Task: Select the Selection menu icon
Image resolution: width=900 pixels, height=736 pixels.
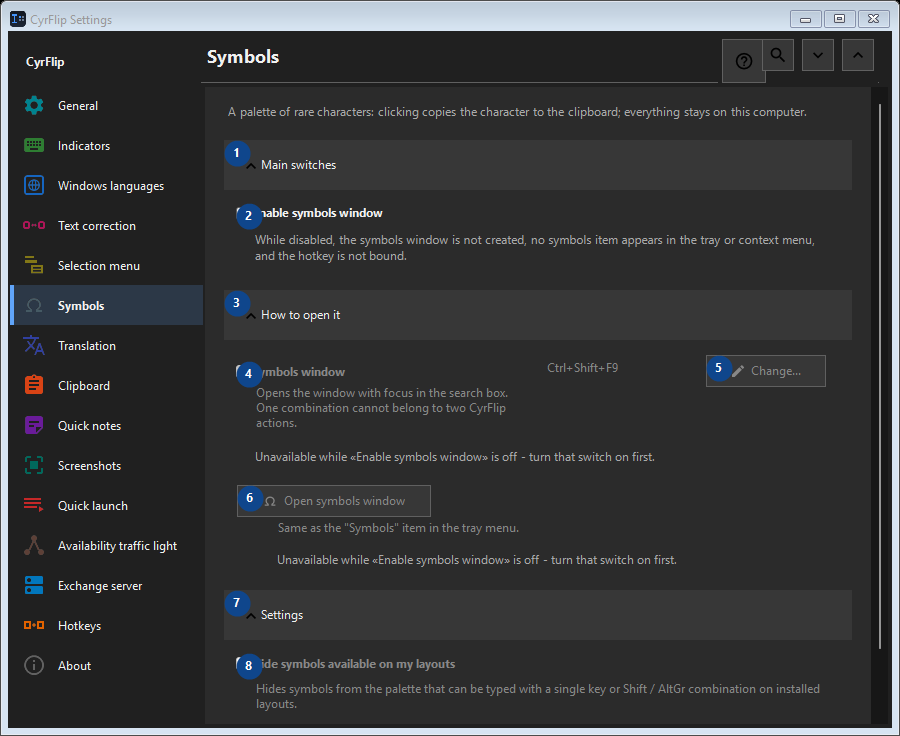Action: pos(34,265)
